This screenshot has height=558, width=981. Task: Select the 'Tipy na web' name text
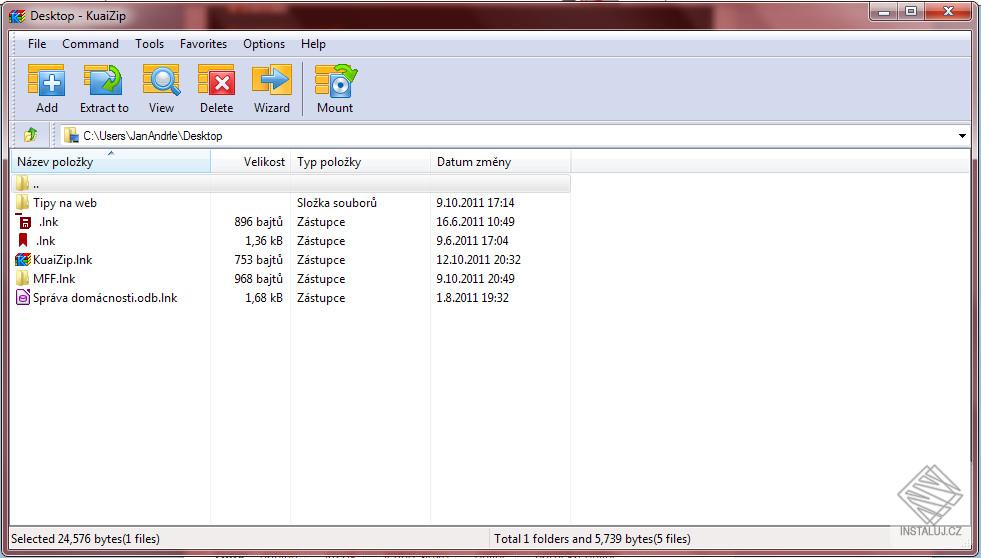pyautogui.click(x=65, y=203)
